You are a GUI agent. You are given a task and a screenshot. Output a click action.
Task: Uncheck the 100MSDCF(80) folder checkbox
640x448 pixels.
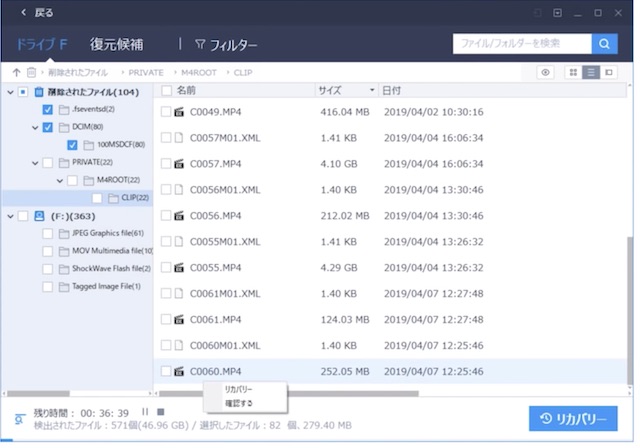[x=72, y=145]
